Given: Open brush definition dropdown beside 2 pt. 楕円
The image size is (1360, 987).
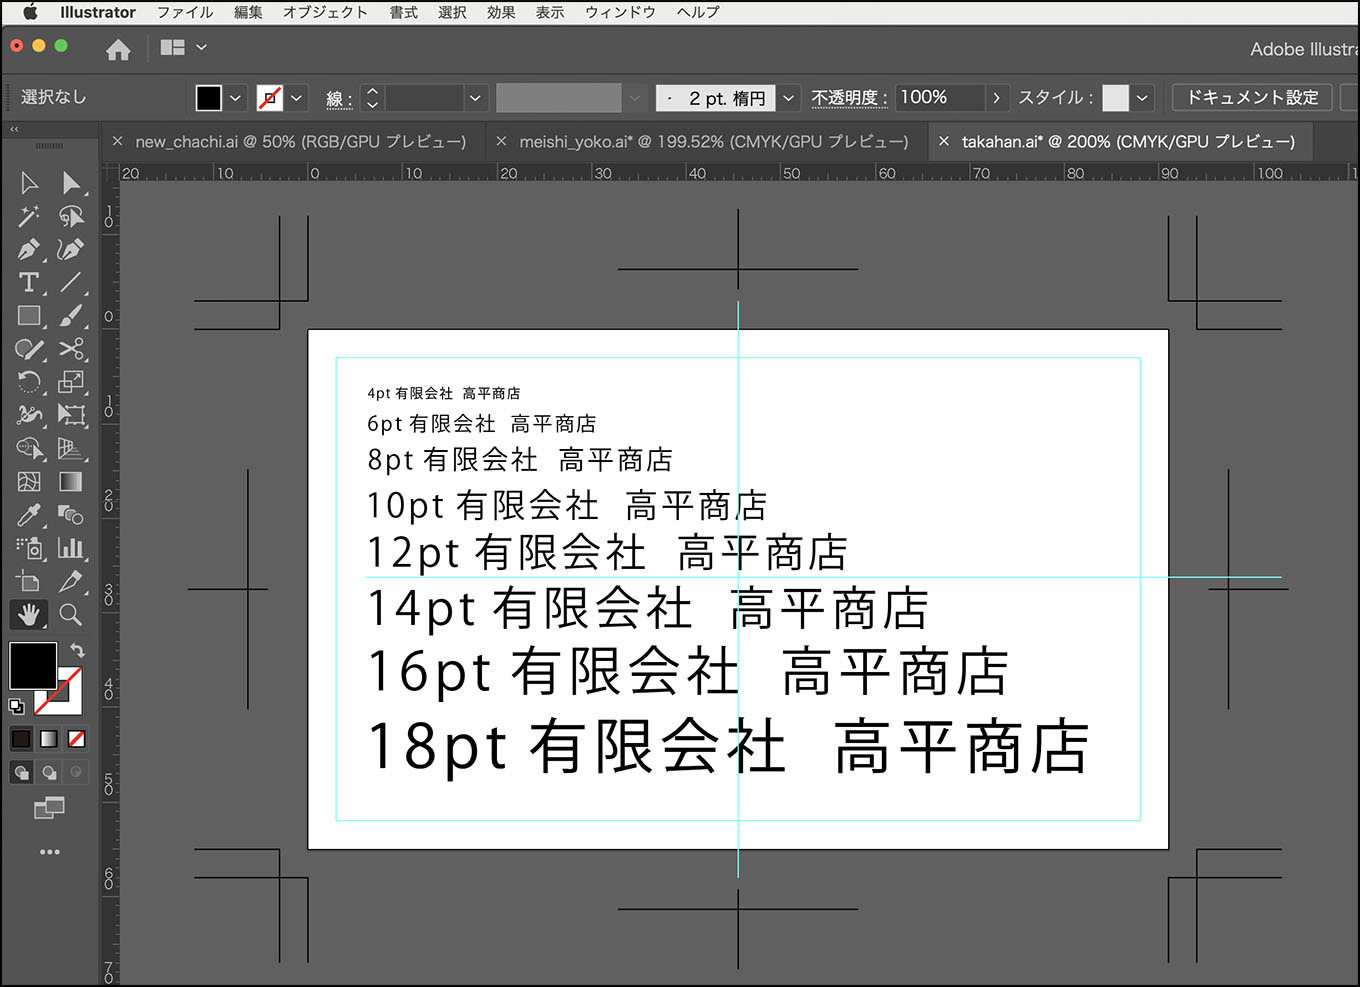Looking at the screenshot, I should click(788, 98).
